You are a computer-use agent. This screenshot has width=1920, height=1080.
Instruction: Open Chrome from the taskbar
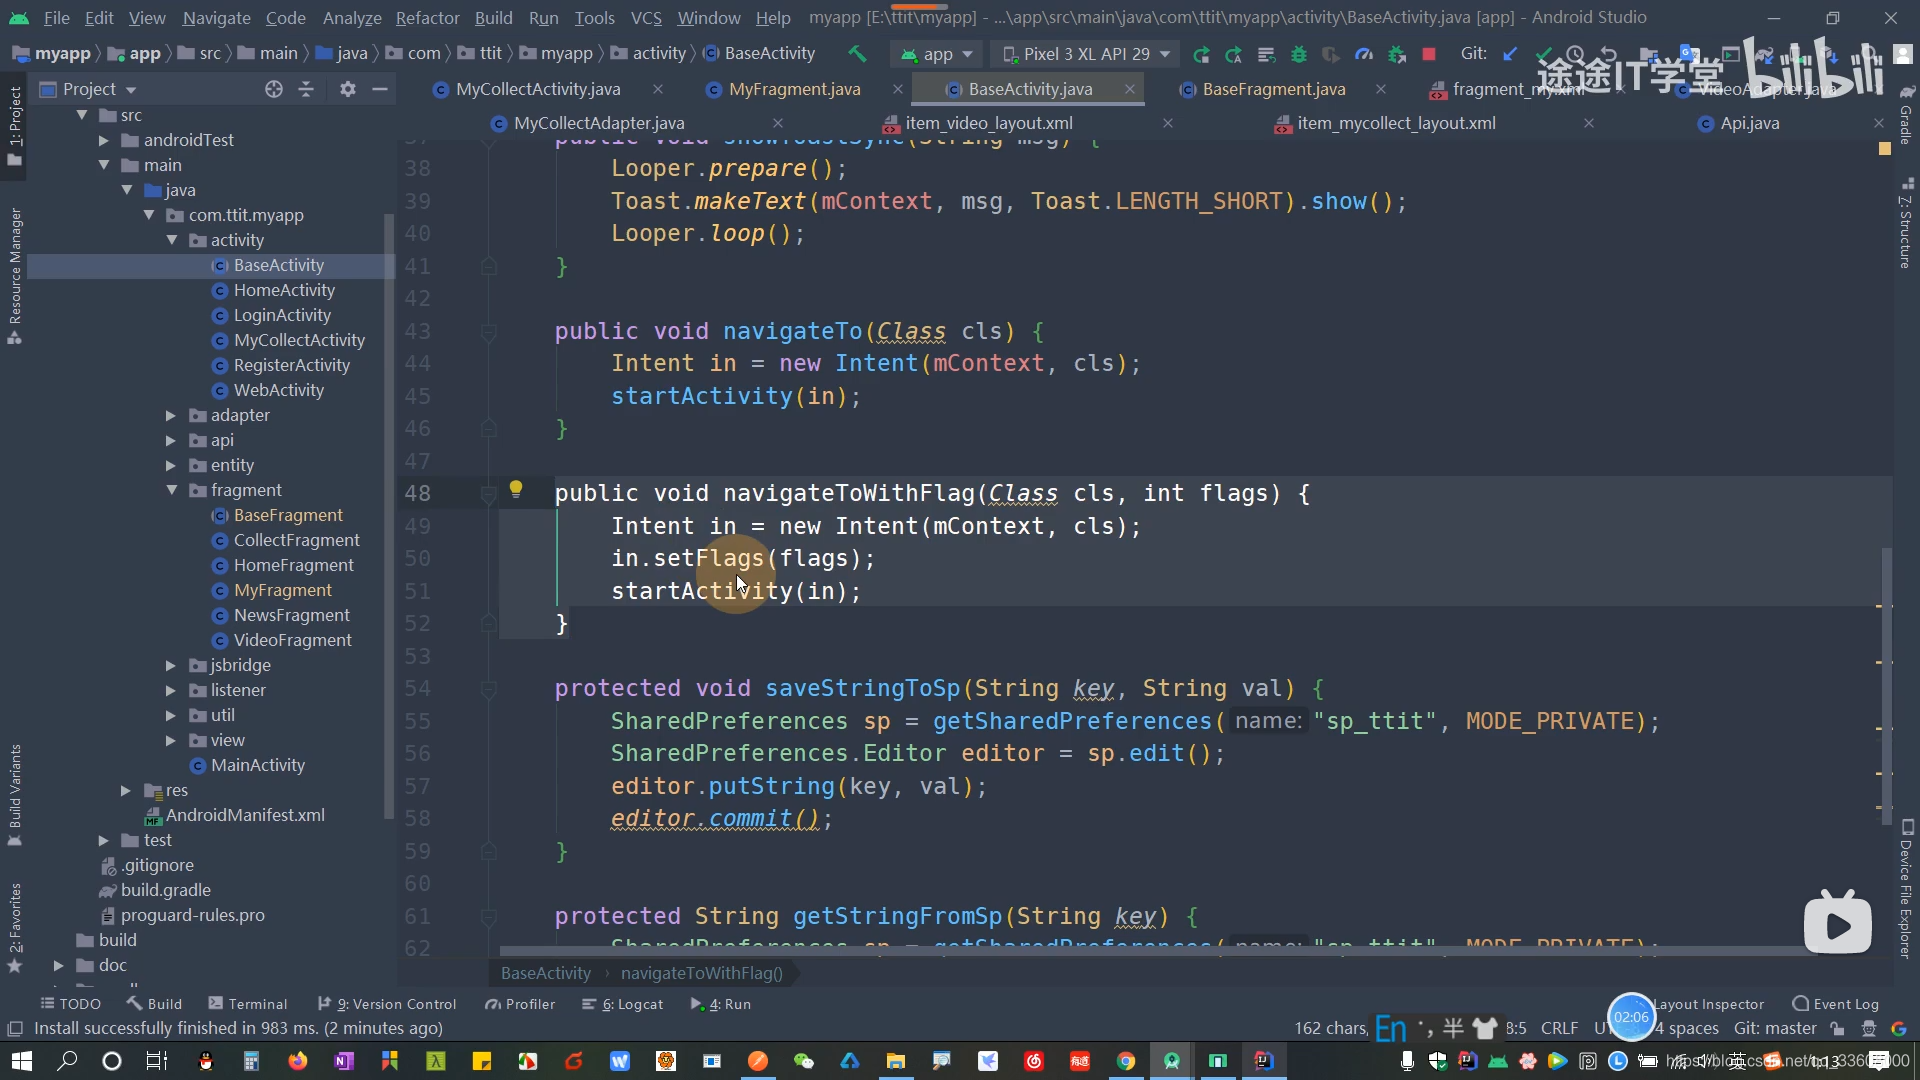[x=1126, y=1061]
